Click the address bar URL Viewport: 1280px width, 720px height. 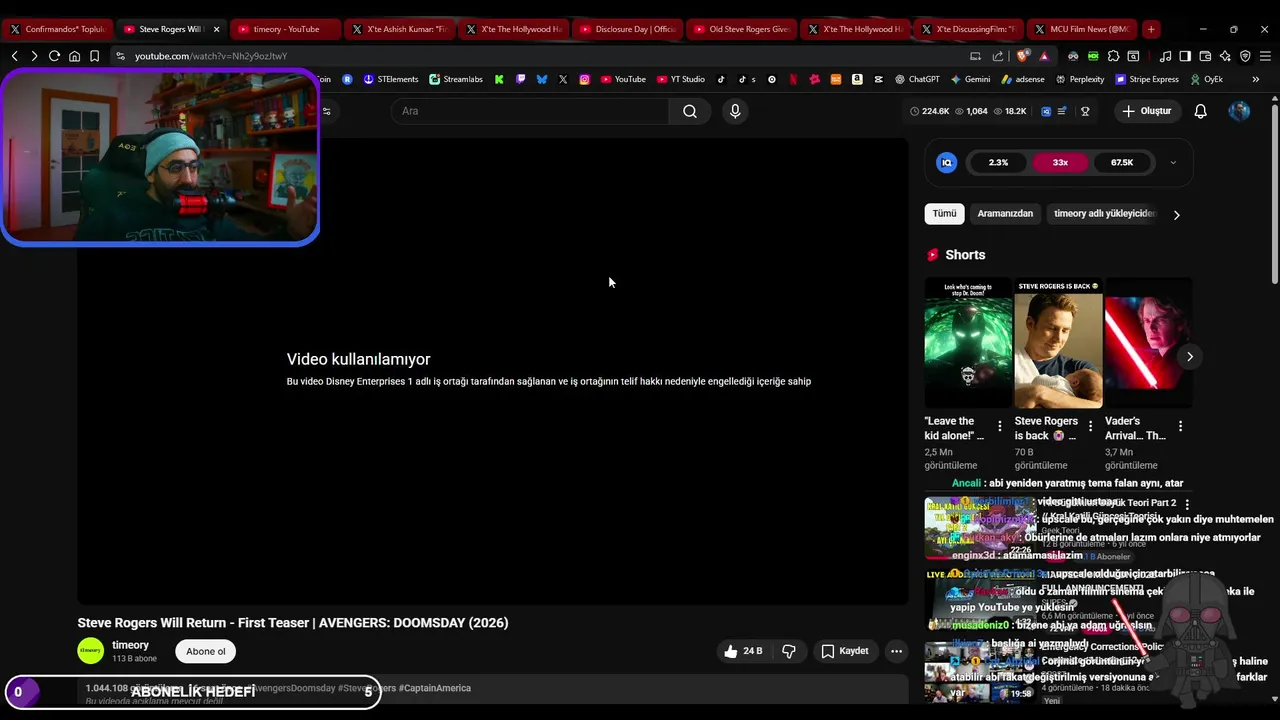(211, 56)
